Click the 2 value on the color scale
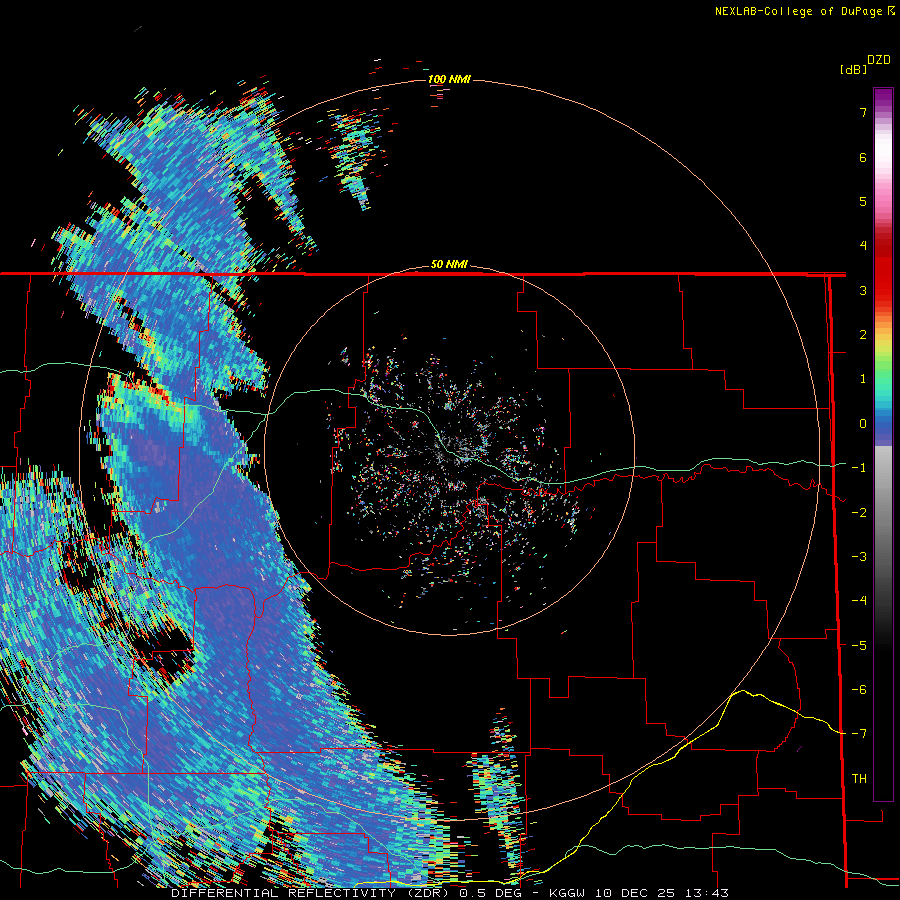Image resolution: width=900 pixels, height=900 pixels. [863, 335]
